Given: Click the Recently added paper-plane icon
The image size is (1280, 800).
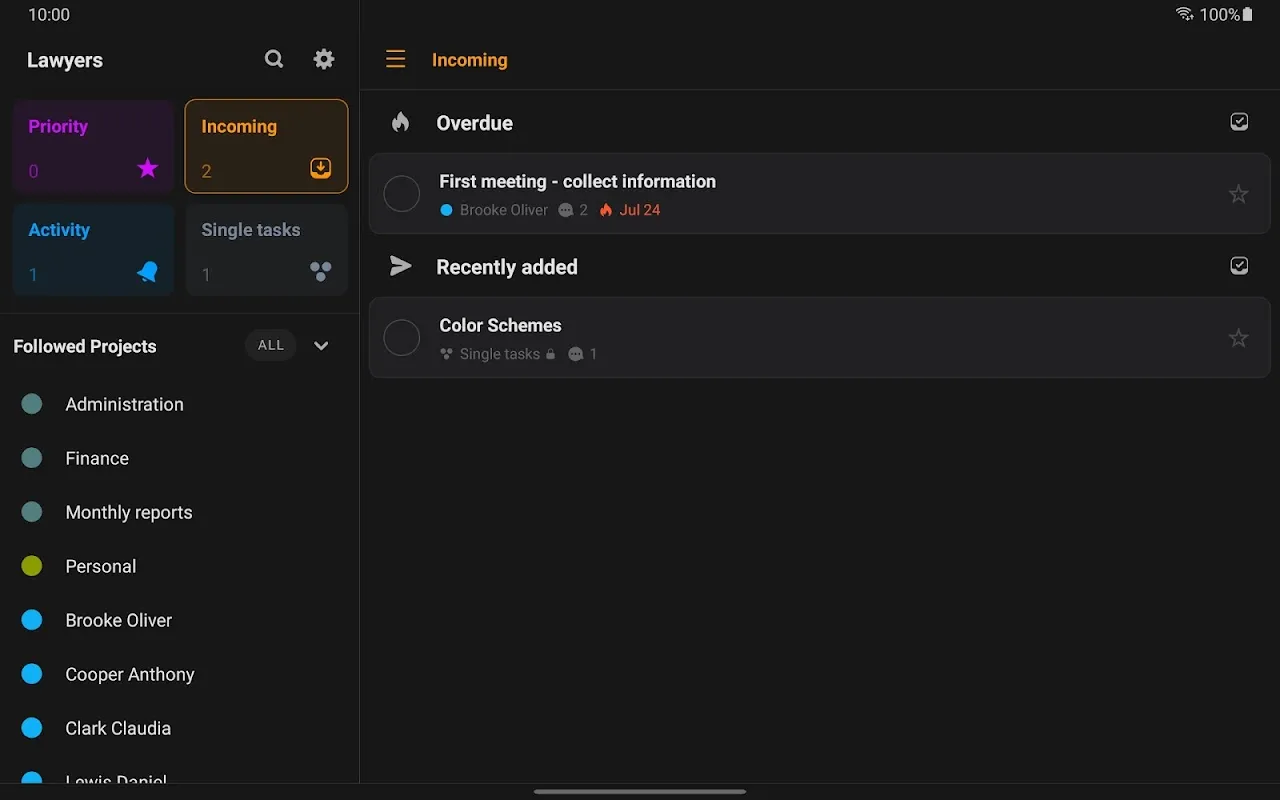Looking at the screenshot, I should click(401, 266).
